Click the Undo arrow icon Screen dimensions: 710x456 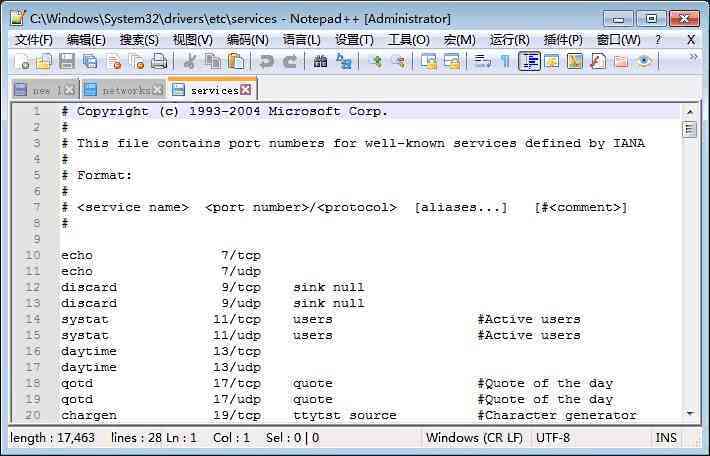pyautogui.click(x=266, y=61)
